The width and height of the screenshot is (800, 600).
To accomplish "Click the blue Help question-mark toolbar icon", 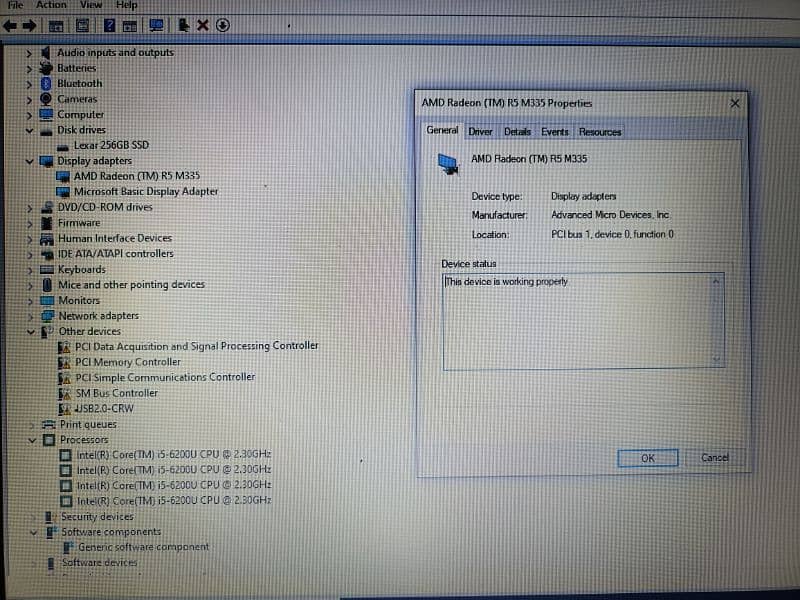I will click(x=108, y=25).
